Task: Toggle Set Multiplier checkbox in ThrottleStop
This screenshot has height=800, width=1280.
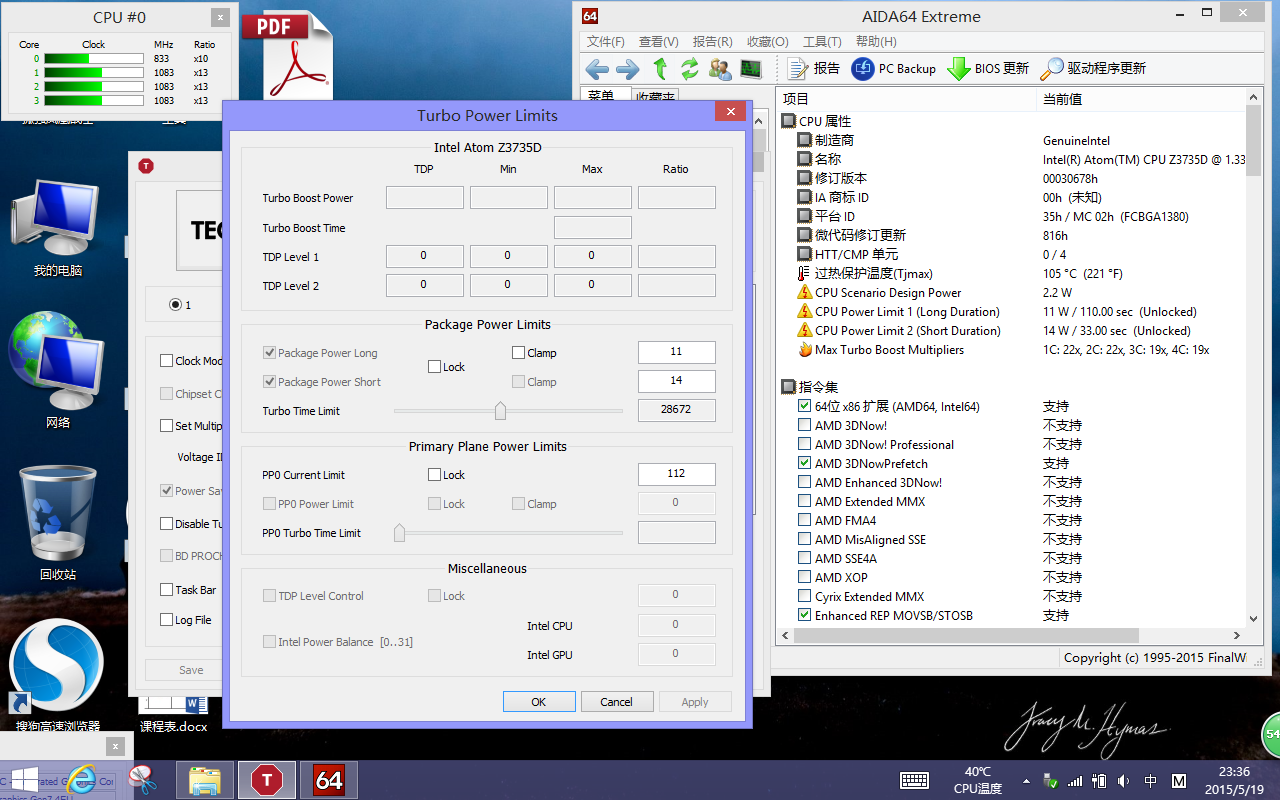Action: 167,426
